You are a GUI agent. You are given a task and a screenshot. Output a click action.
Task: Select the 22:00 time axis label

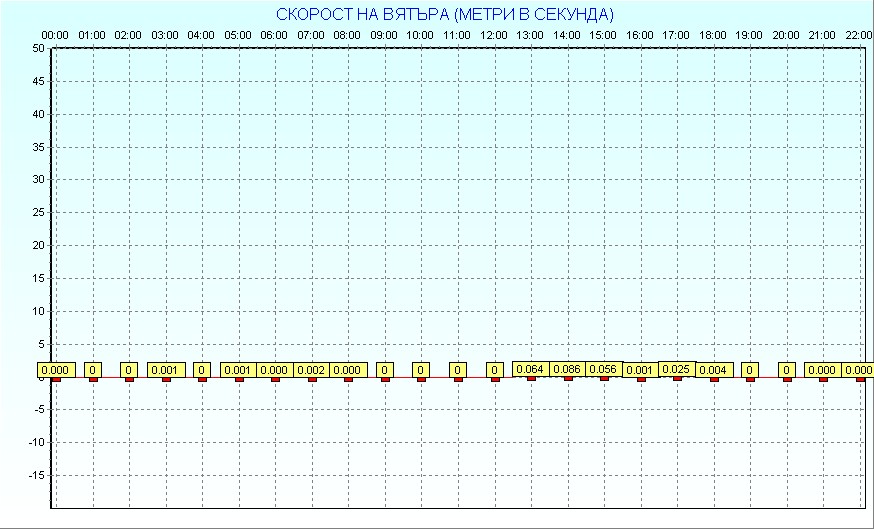858,35
